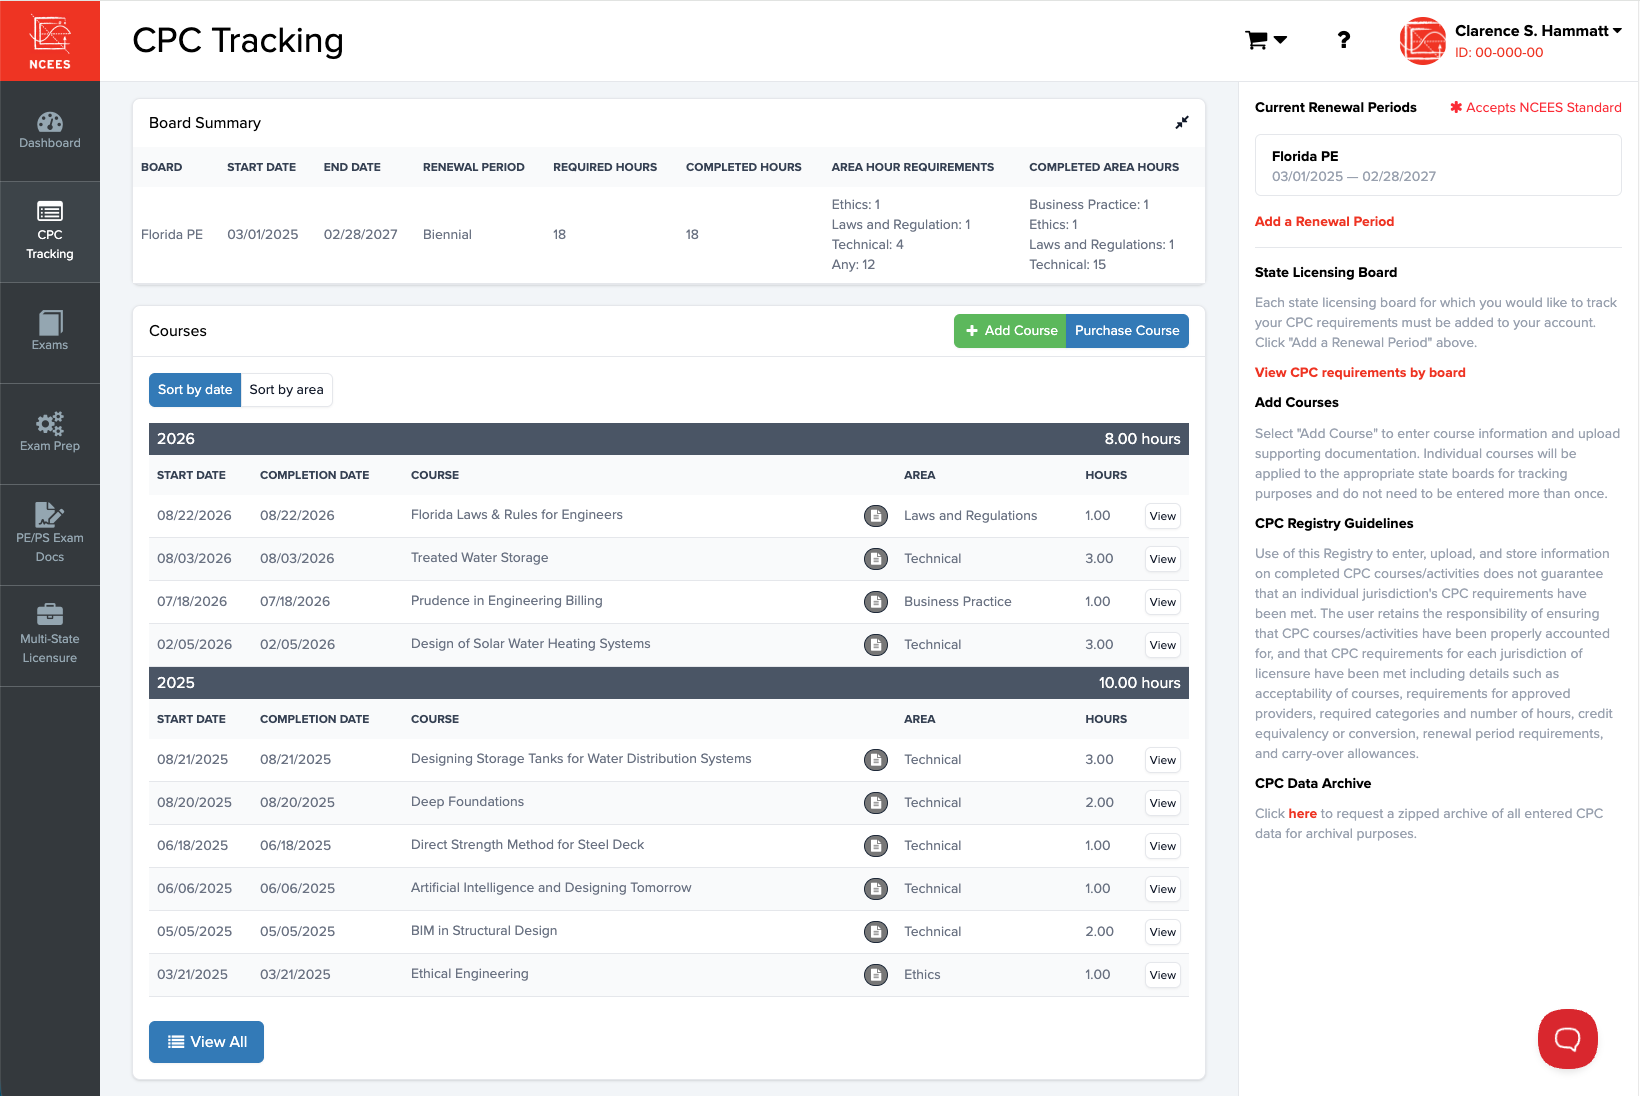
Task: Open document icon for BIM in Structural Design
Action: pyautogui.click(x=876, y=932)
